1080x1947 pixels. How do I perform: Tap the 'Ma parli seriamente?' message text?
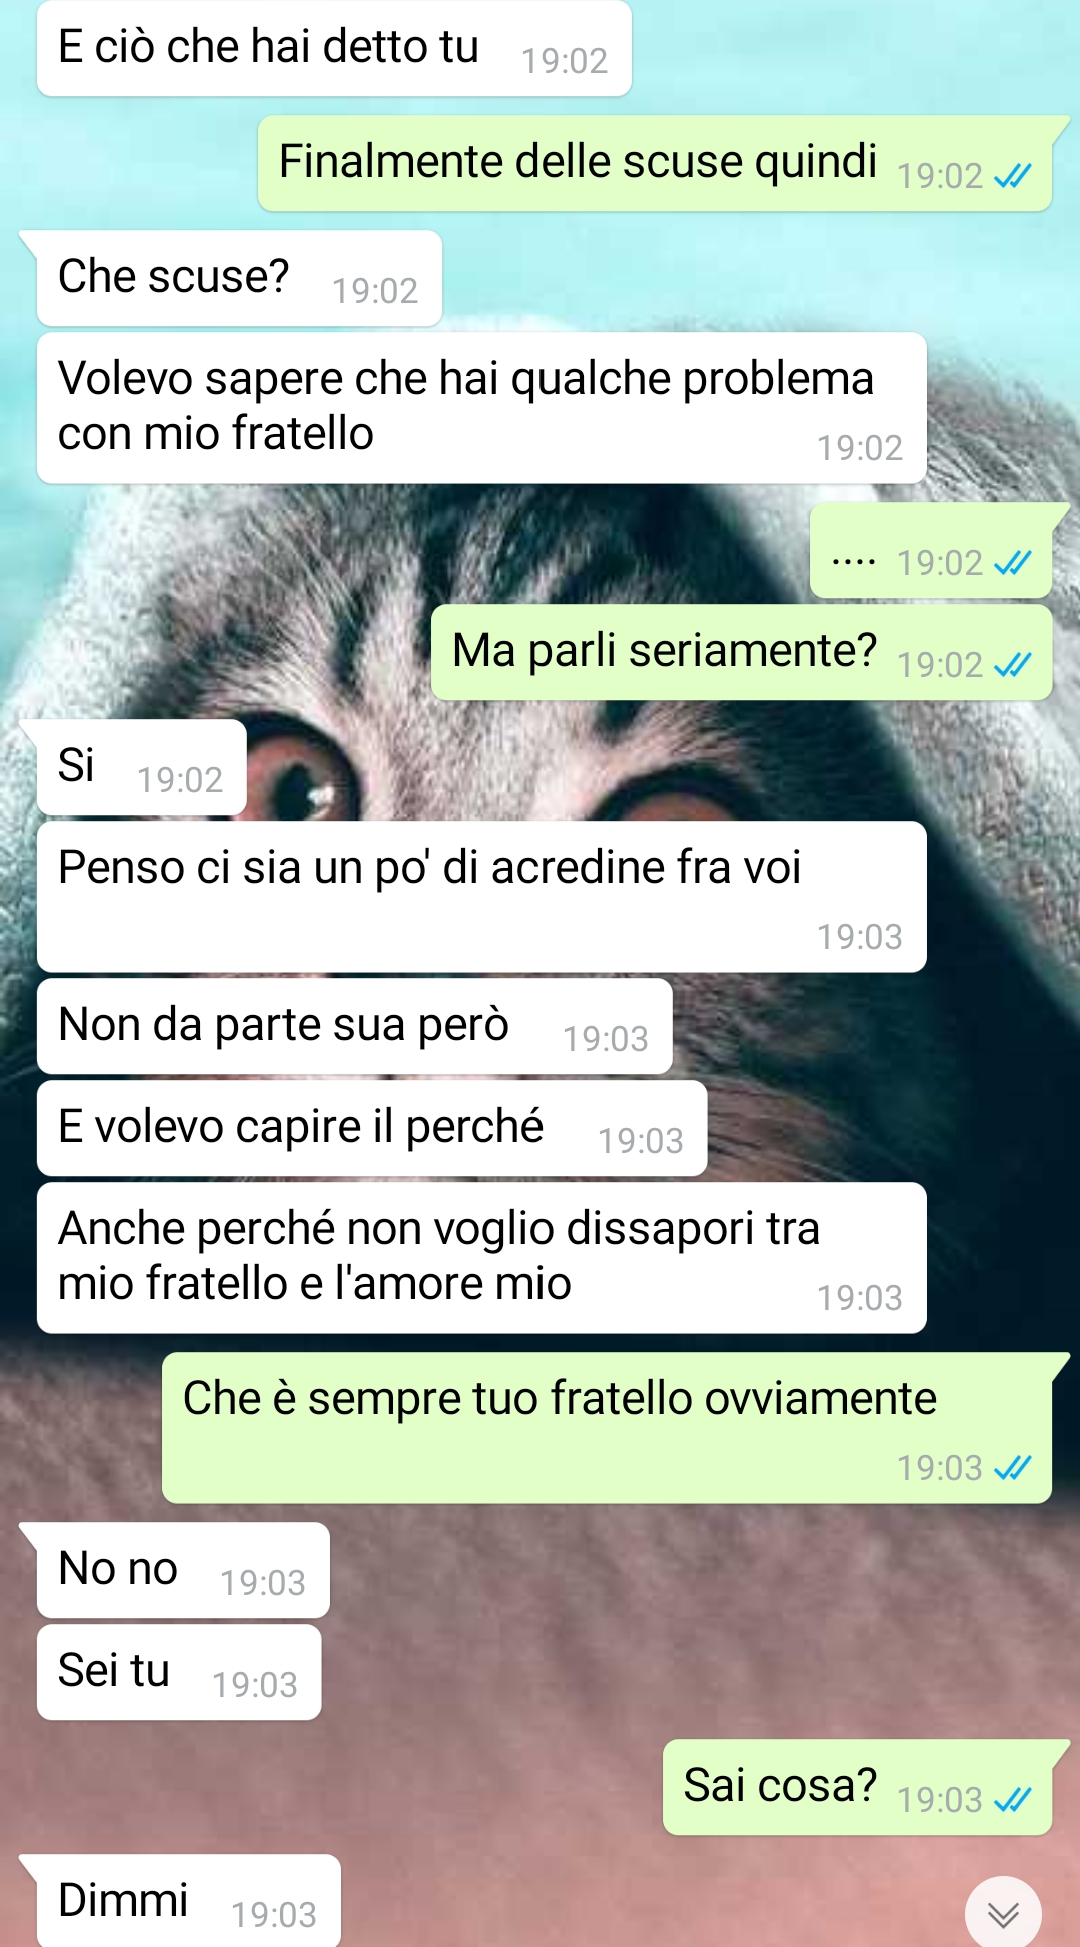(x=664, y=651)
